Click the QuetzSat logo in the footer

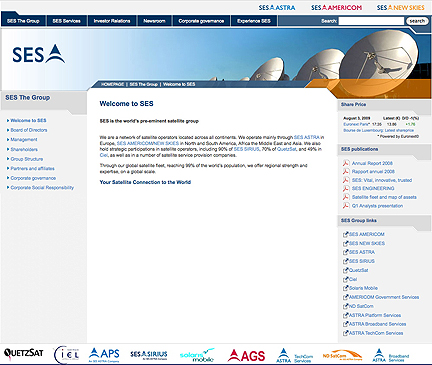[x=24, y=353]
